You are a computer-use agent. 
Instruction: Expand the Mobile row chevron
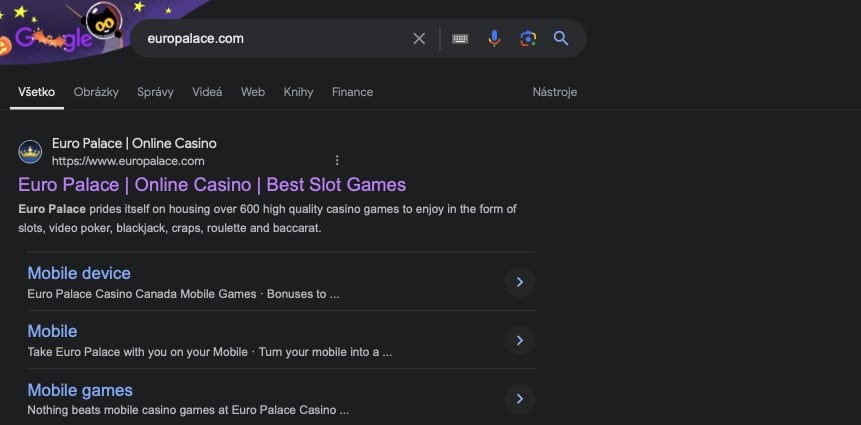[x=519, y=340]
